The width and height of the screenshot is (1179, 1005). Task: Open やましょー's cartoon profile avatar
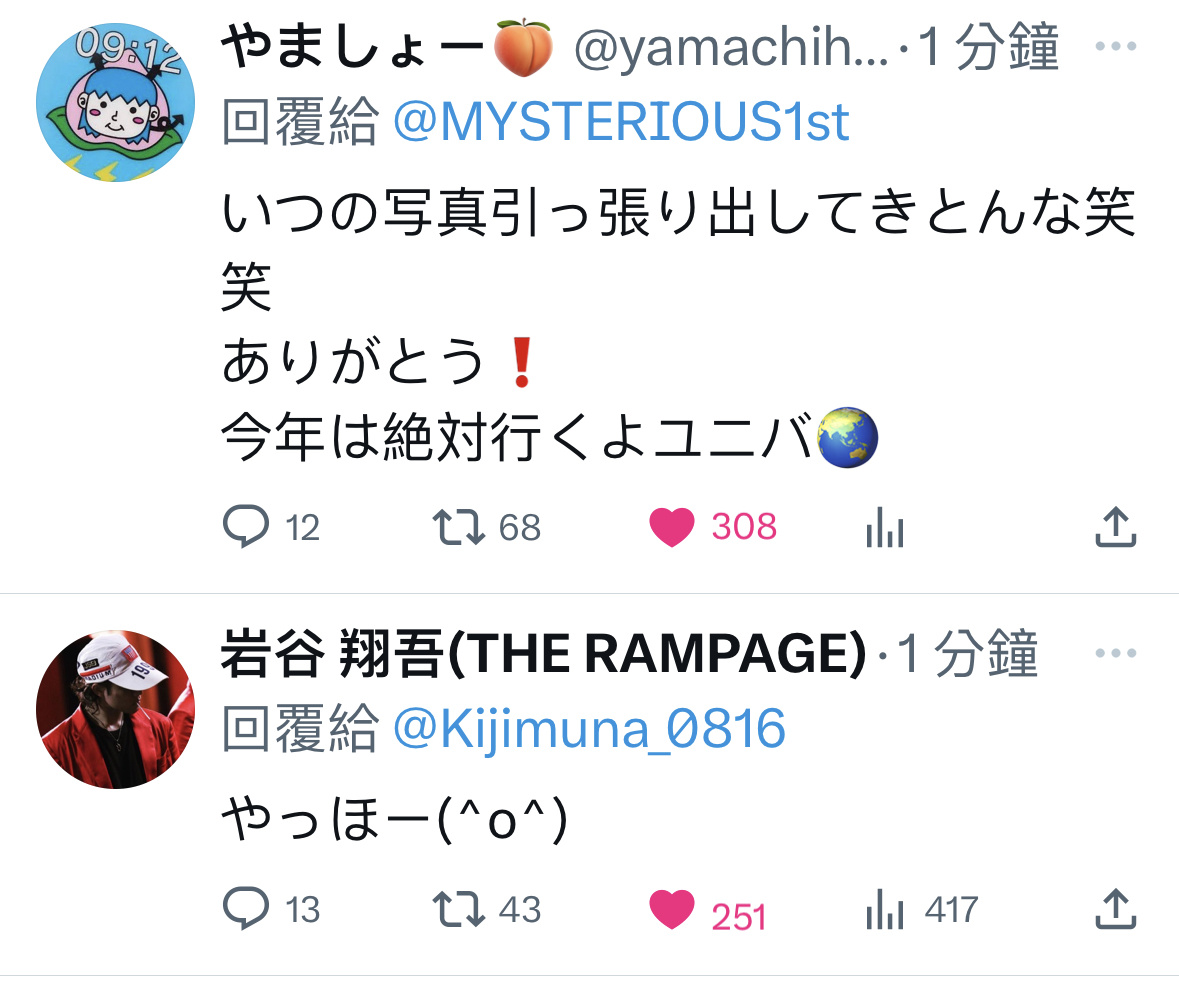click(115, 102)
